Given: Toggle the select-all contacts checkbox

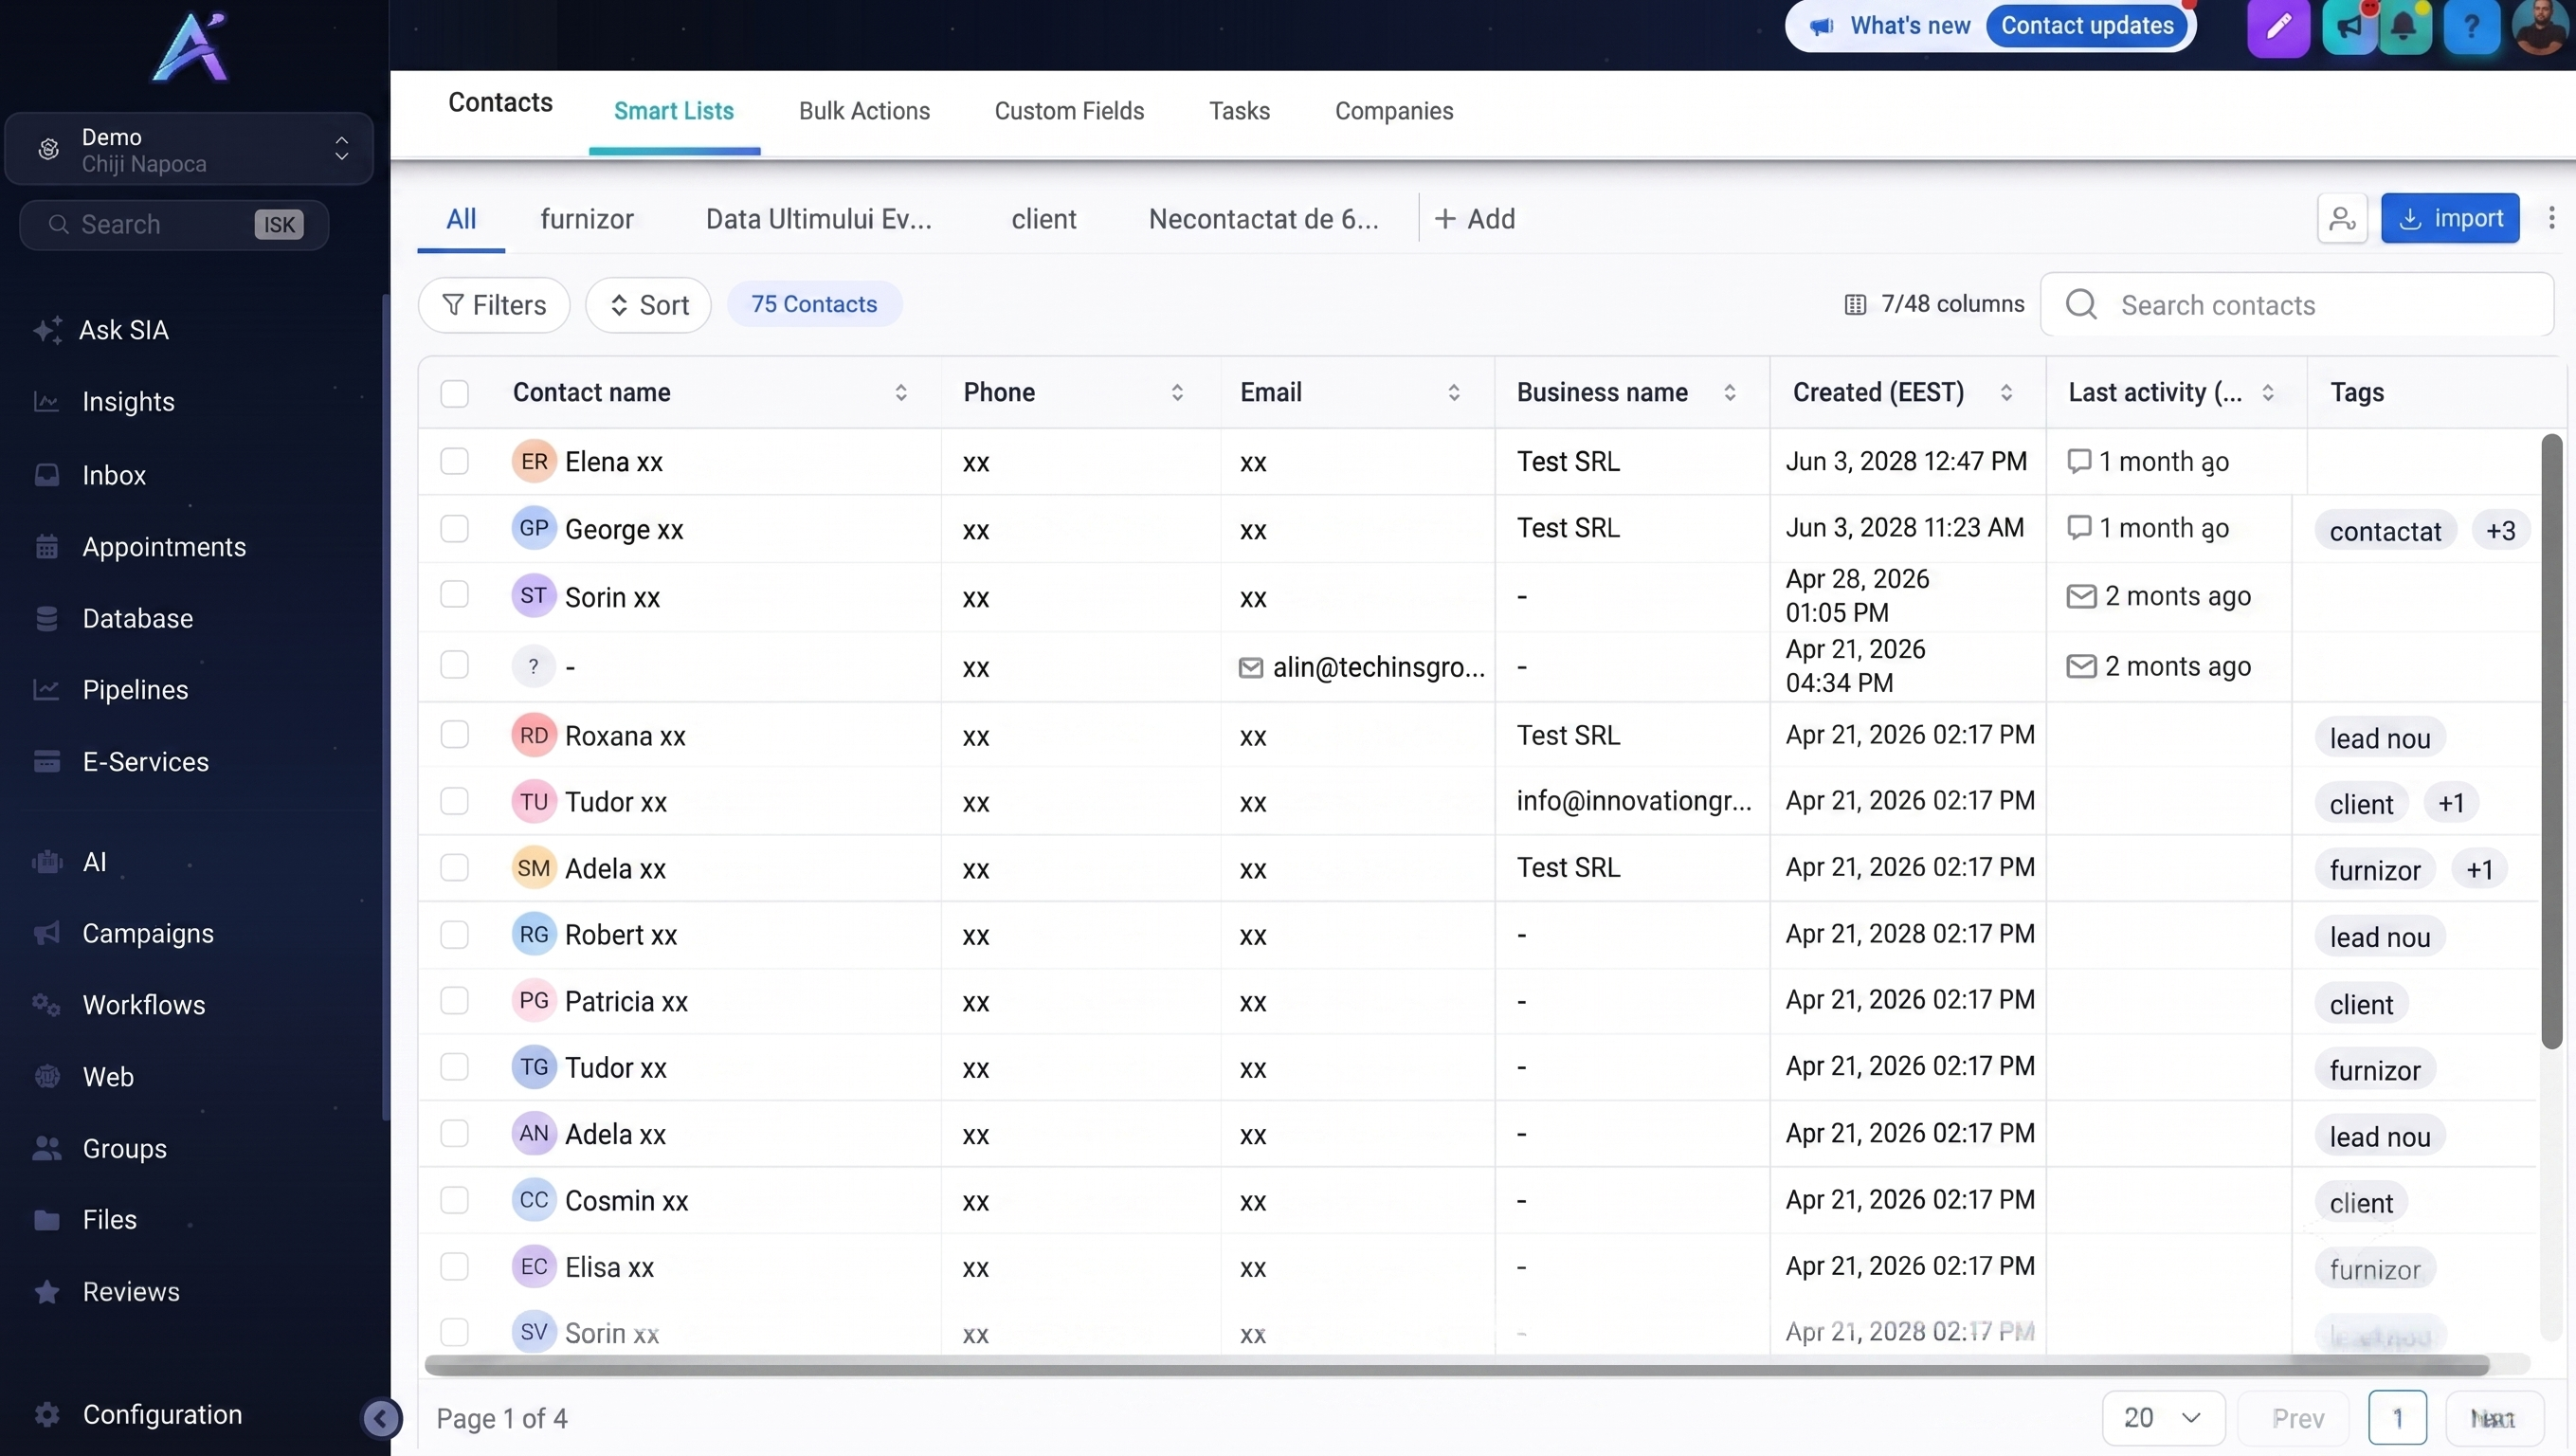Looking at the screenshot, I should coord(455,393).
